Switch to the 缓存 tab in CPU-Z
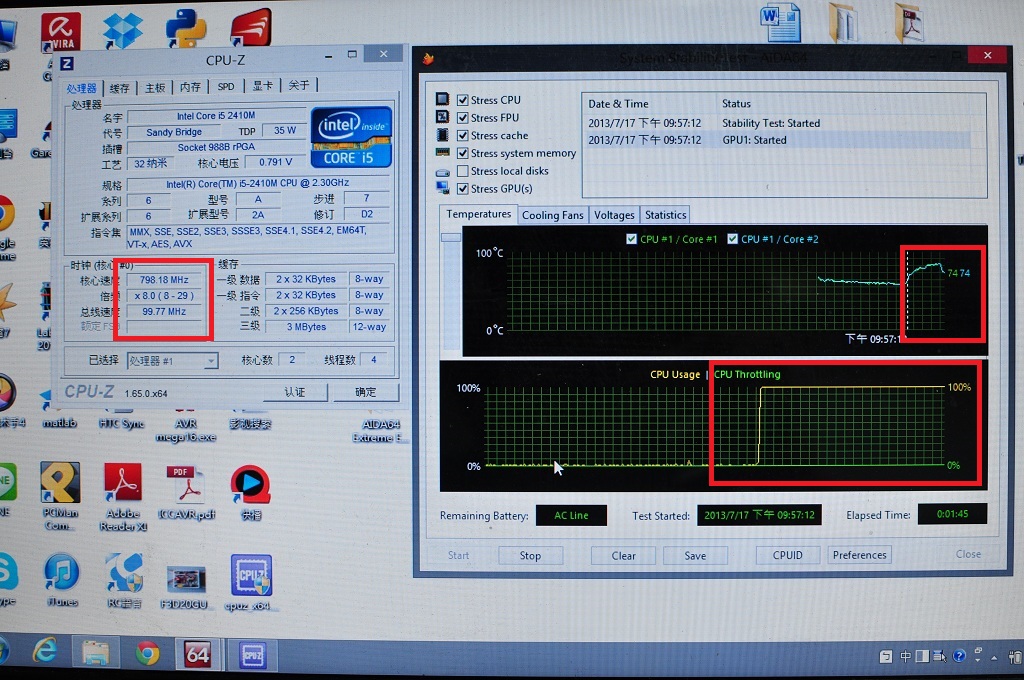Image resolution: width=1024 pixels, height=680 pixels. (x=120, y=88)
